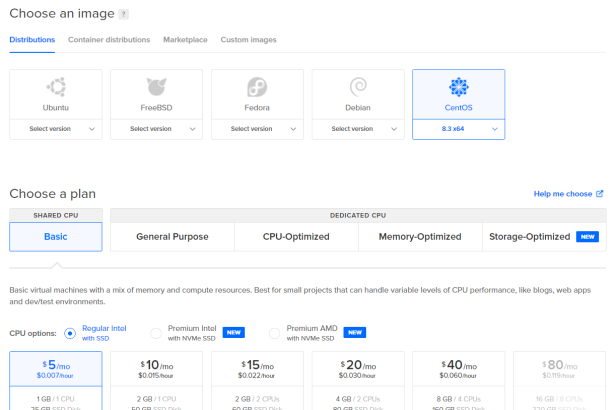
Task: Click the Ubuntu distribution name
Action: (x=56, y=108)
